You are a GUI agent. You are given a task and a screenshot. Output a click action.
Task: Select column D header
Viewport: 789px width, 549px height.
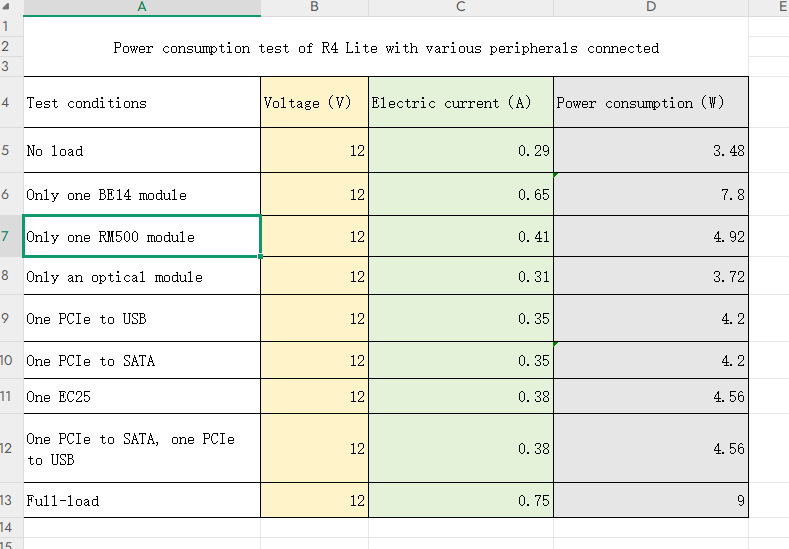(x=651, y=7)
